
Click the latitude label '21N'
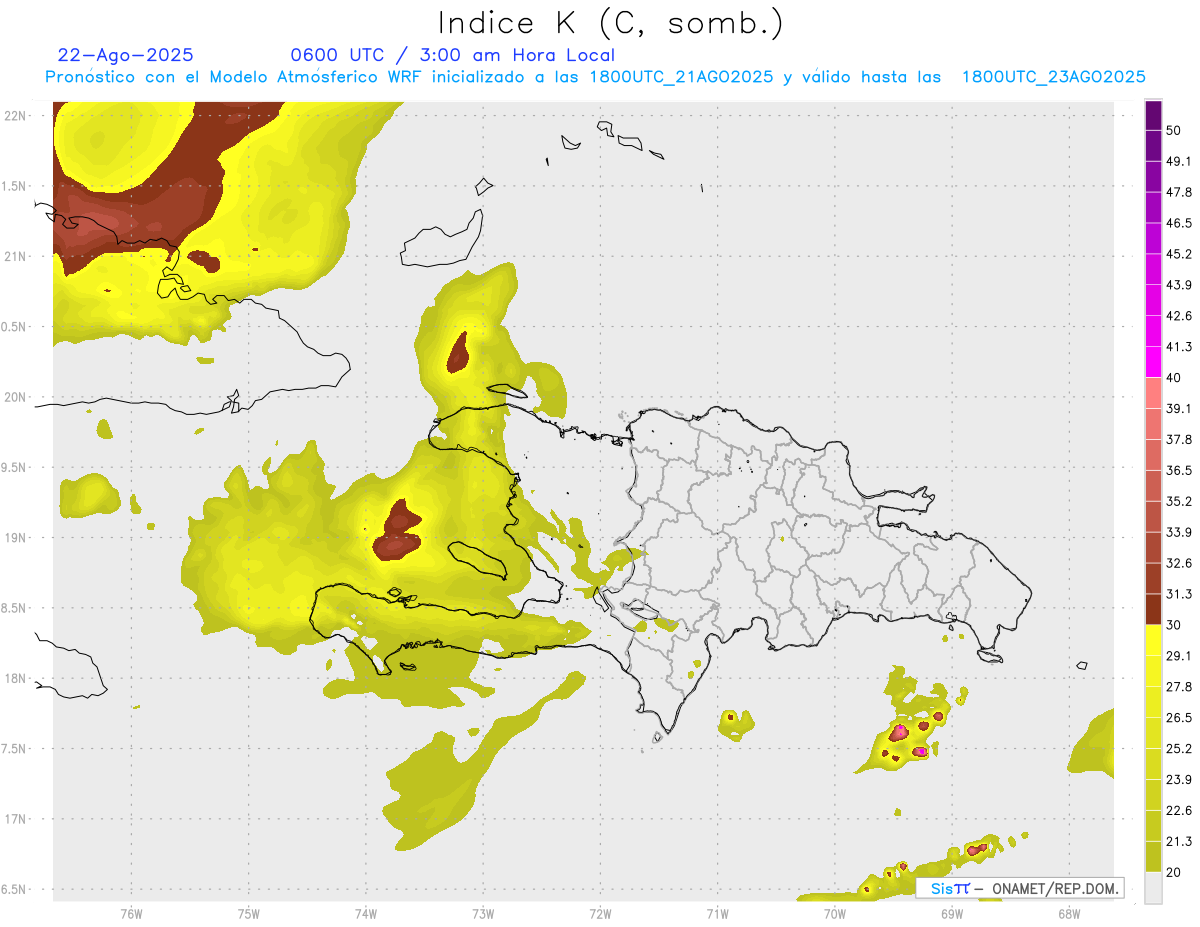pyautogui.click(x=15, y=256)
